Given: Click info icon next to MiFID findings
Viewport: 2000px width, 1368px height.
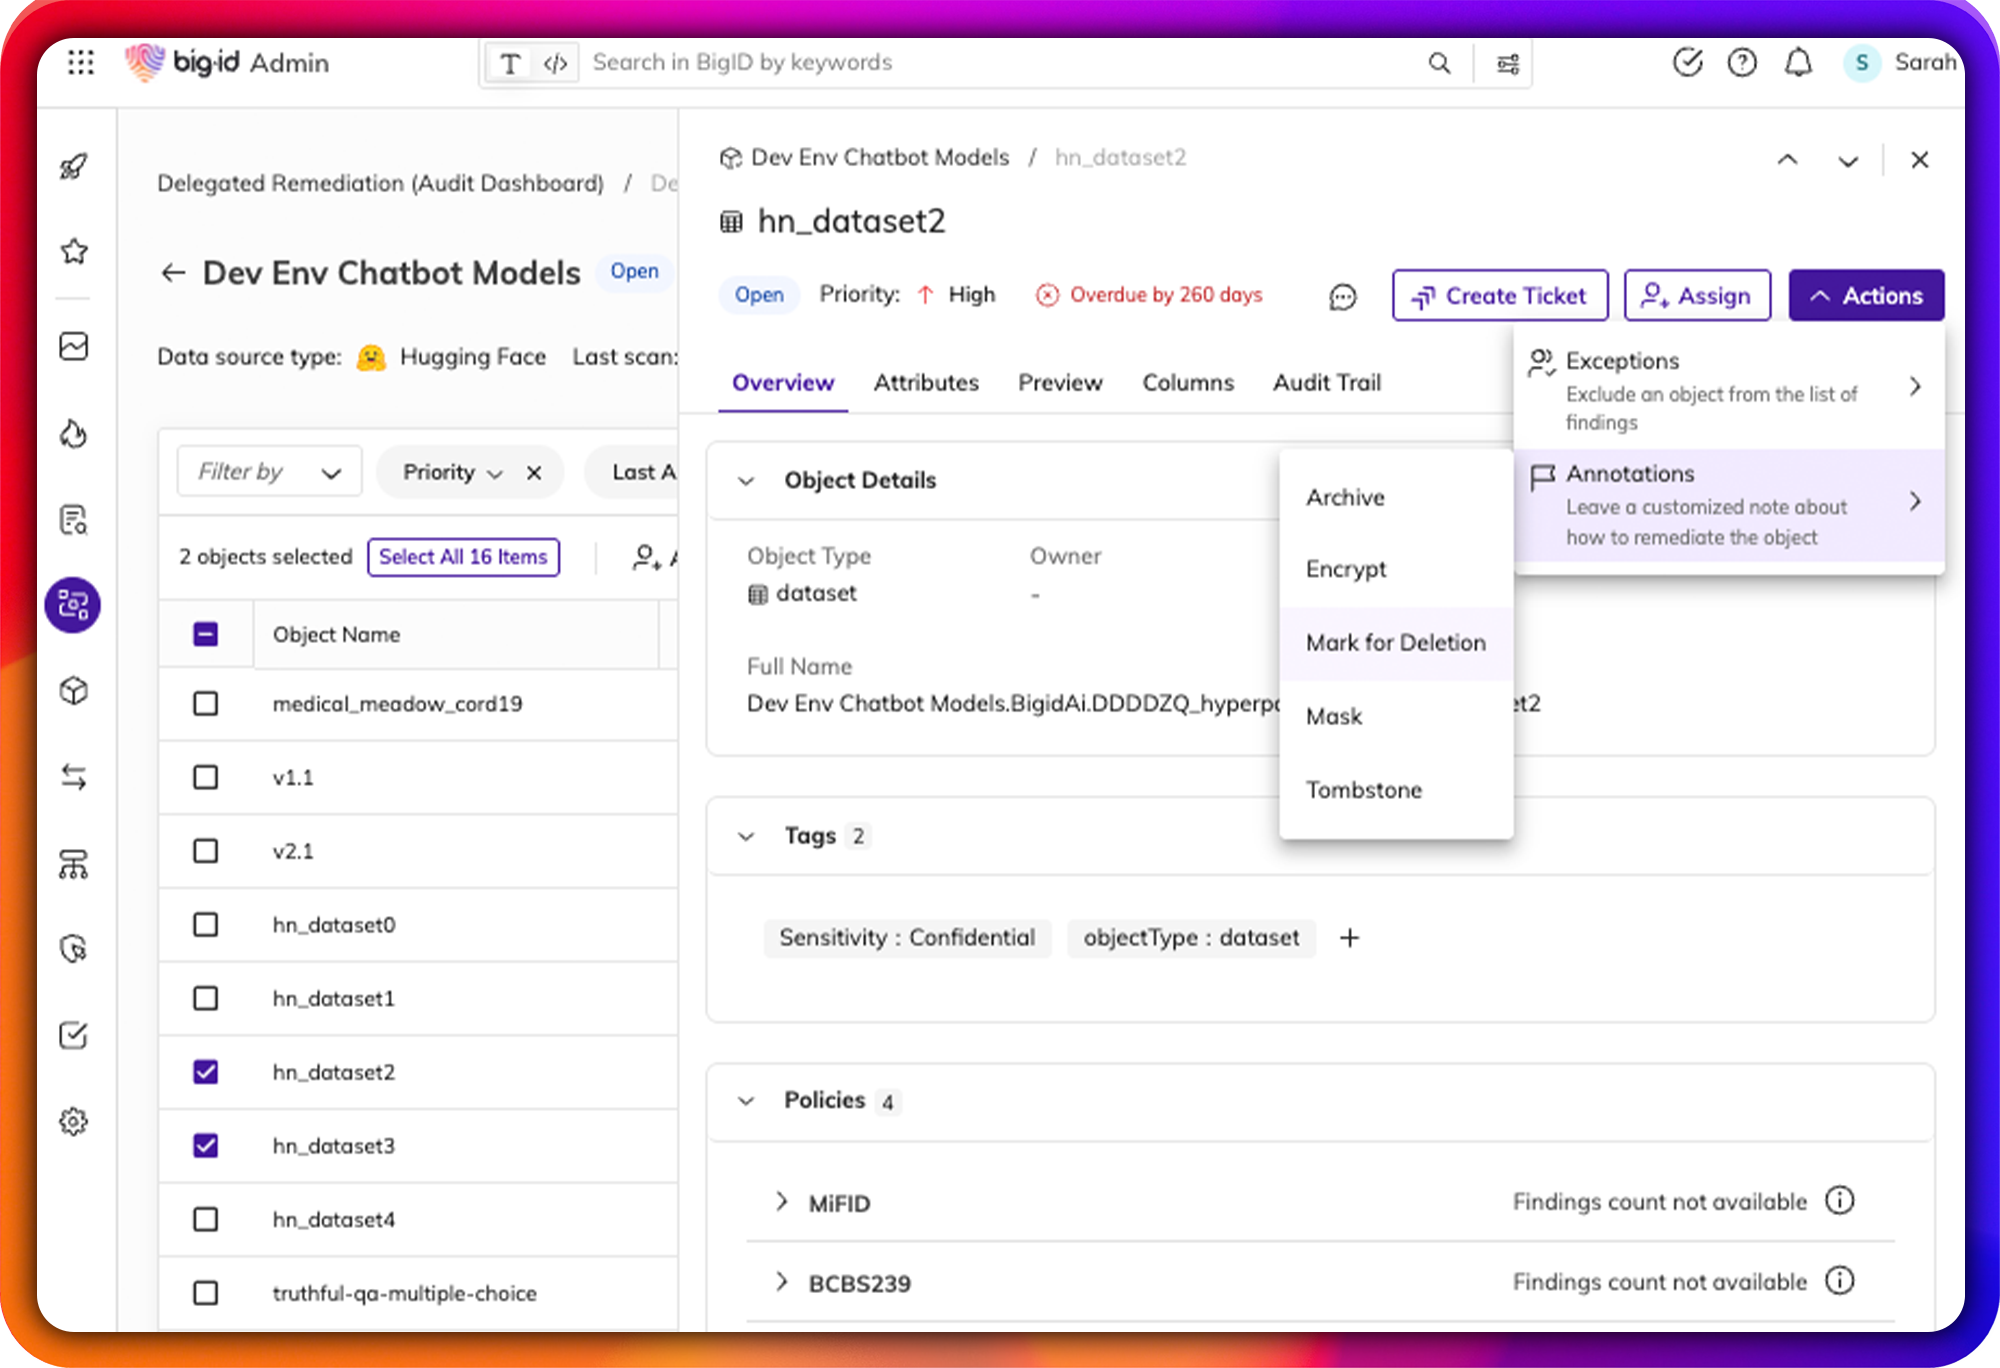Looking at the screenshot, I should click(1839, 1200).
